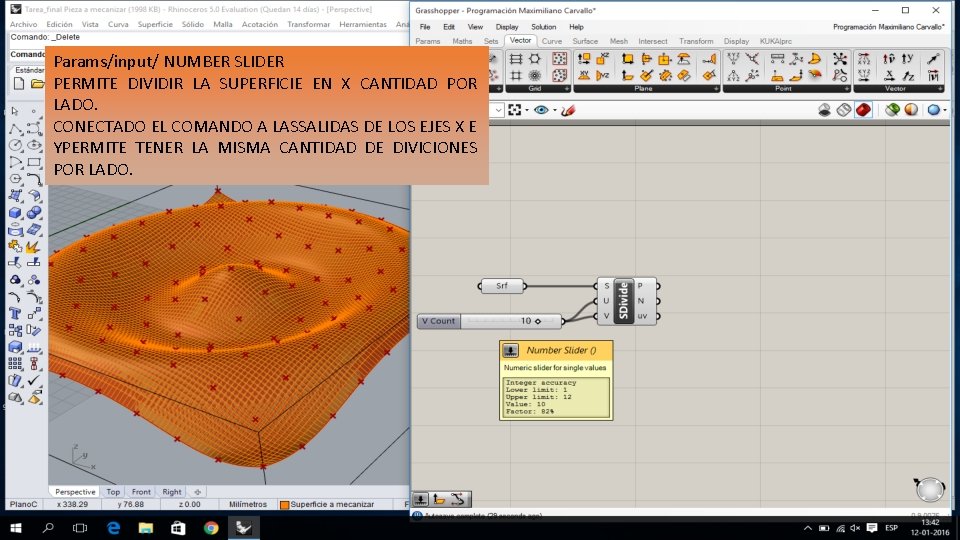Screen dimensions: 960x540
Task: Open File Explorer from taskbar
Action: click(146, 528)
